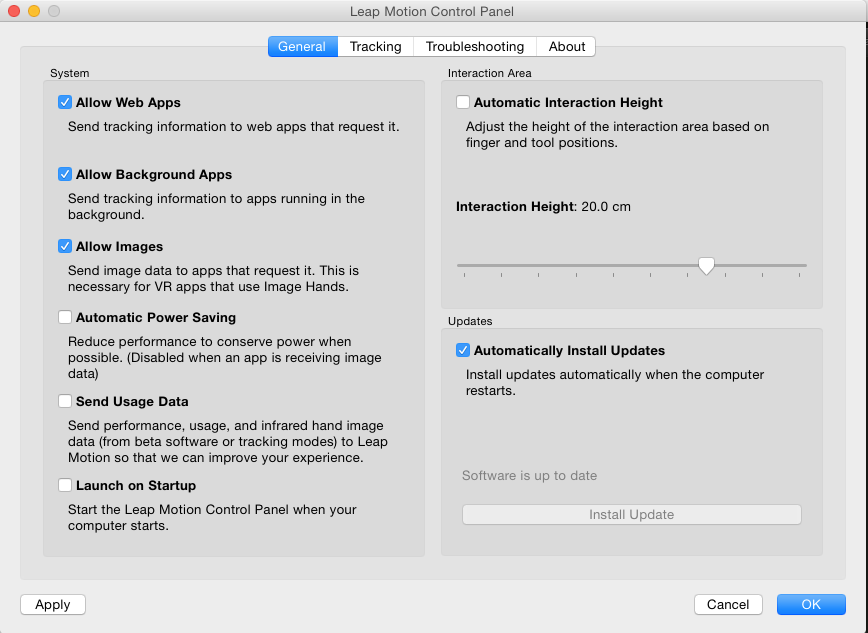Select the General tab

(x=302, y=46)
